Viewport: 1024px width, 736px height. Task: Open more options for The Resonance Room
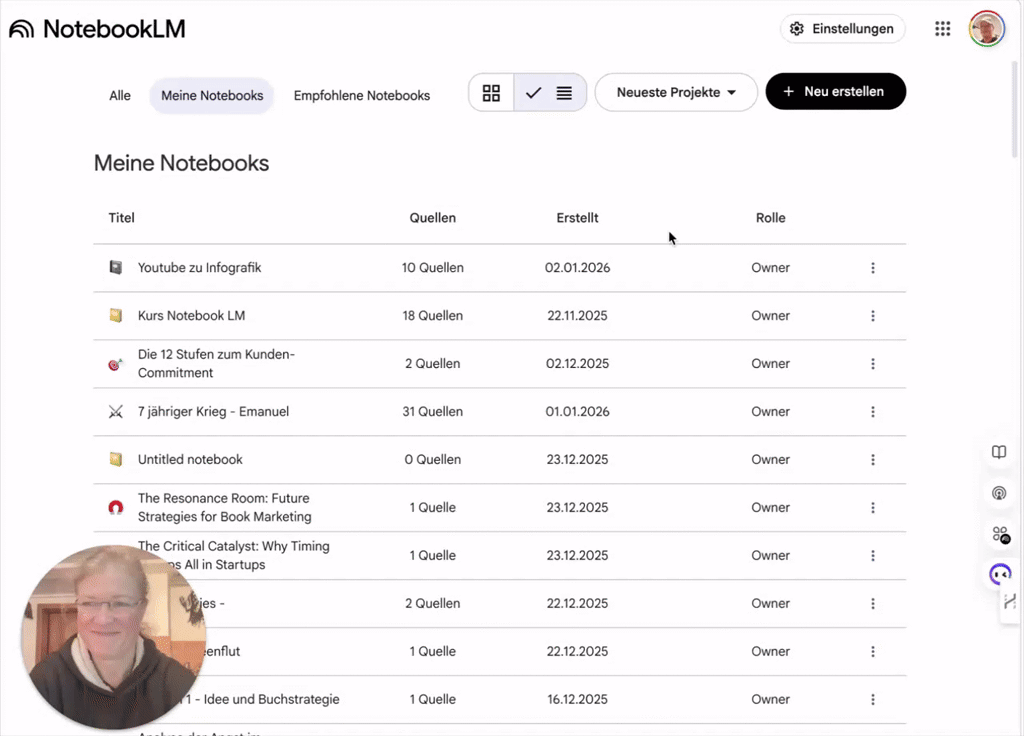point(872,507)
